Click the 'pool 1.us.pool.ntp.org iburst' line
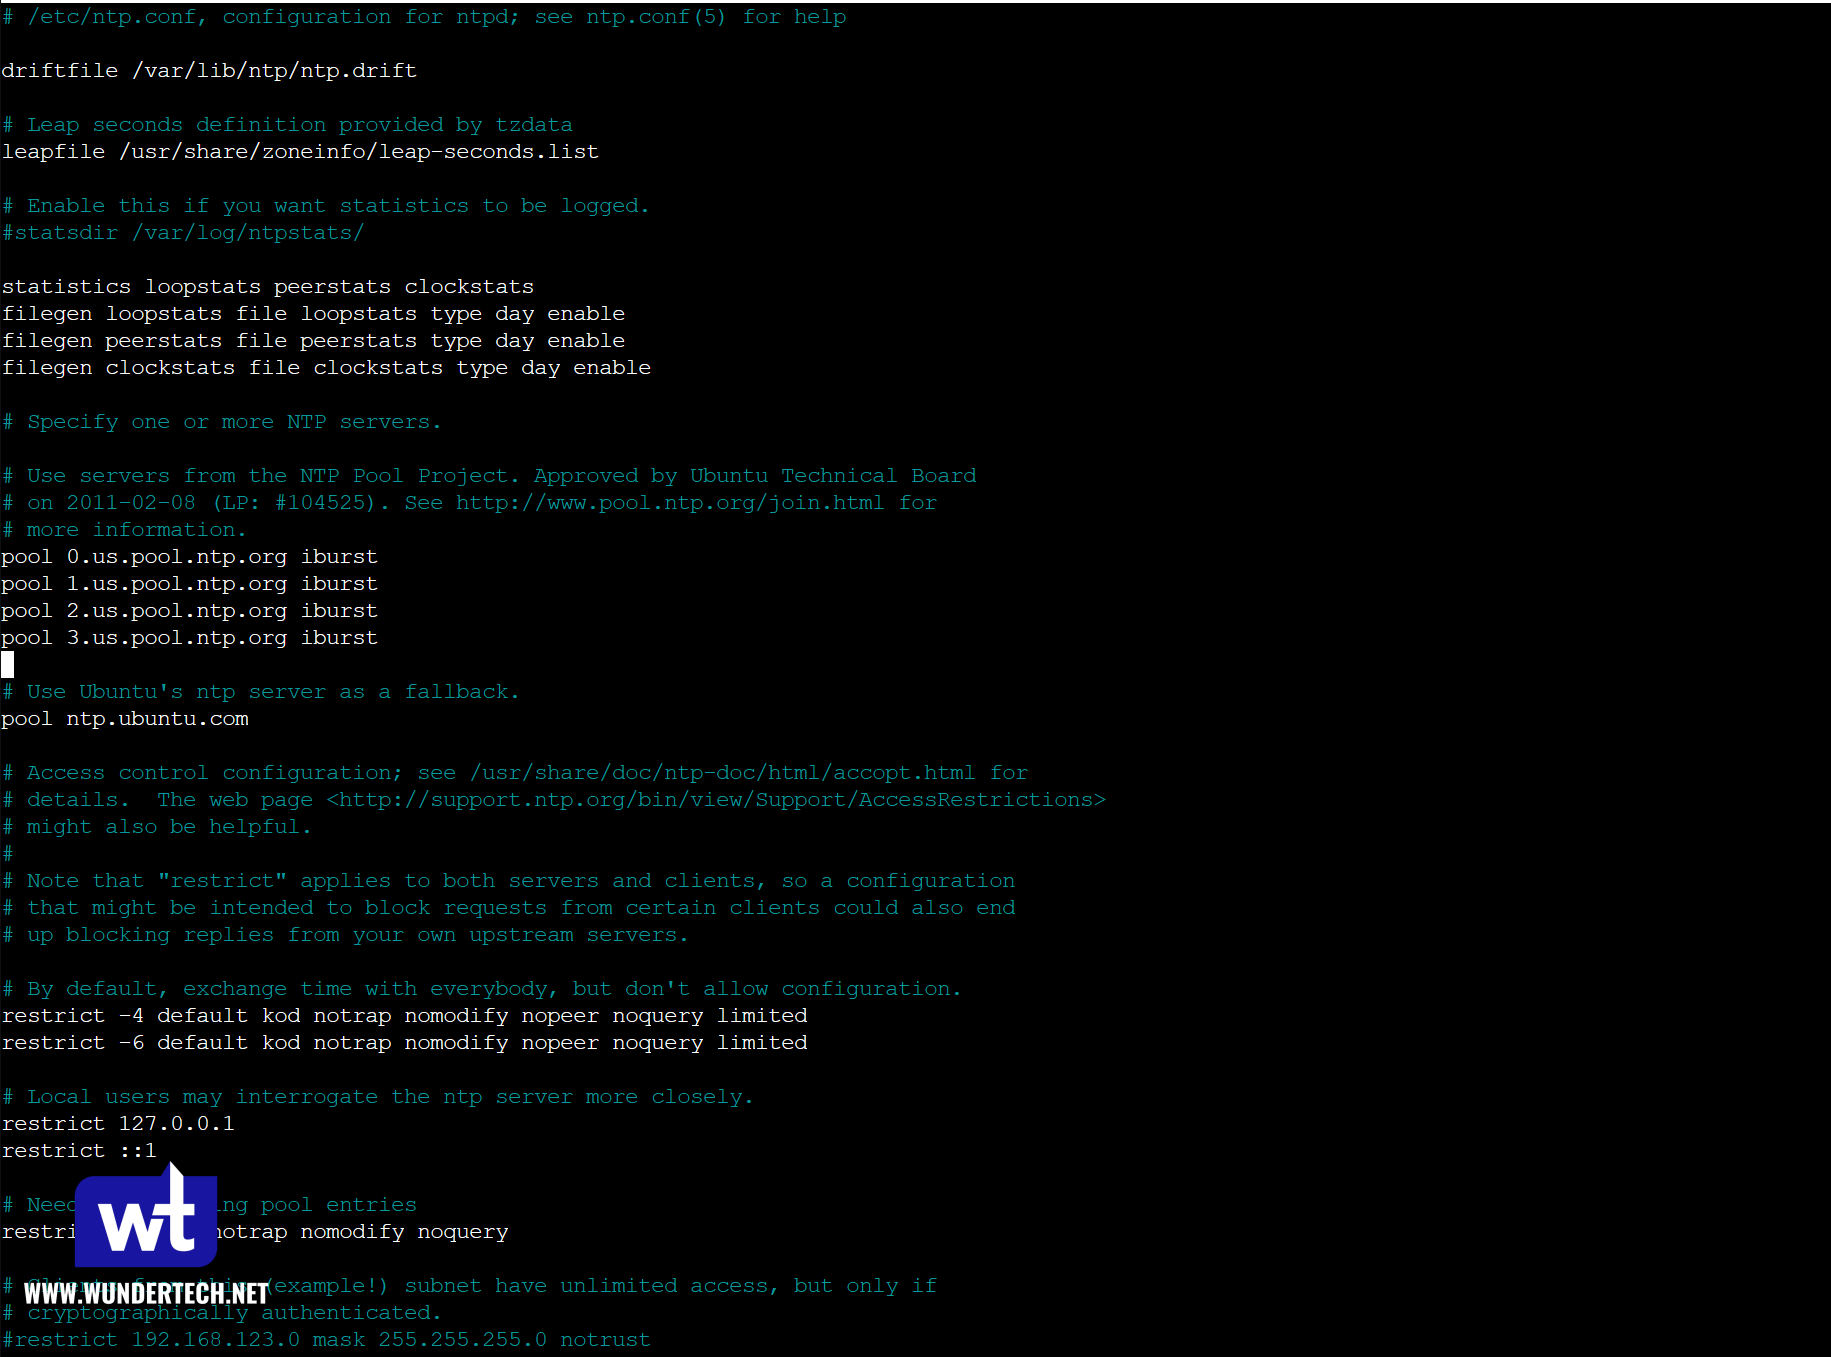The height and width of the screenshot is (1357, 1831). tap(190, 584)
